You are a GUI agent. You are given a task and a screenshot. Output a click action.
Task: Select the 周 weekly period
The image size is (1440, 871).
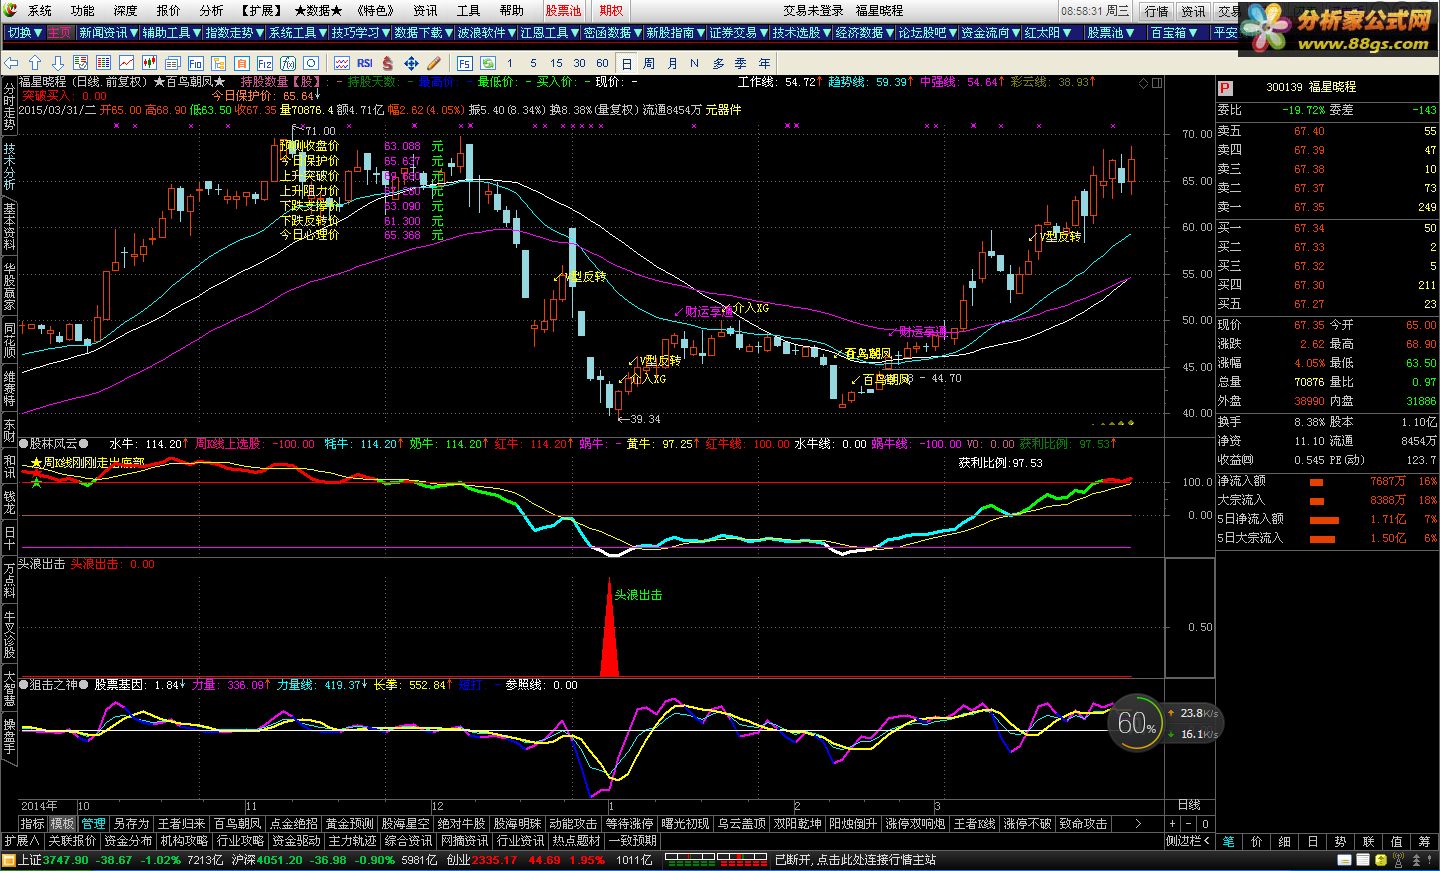pyautogui.click(x=649, y=63)
